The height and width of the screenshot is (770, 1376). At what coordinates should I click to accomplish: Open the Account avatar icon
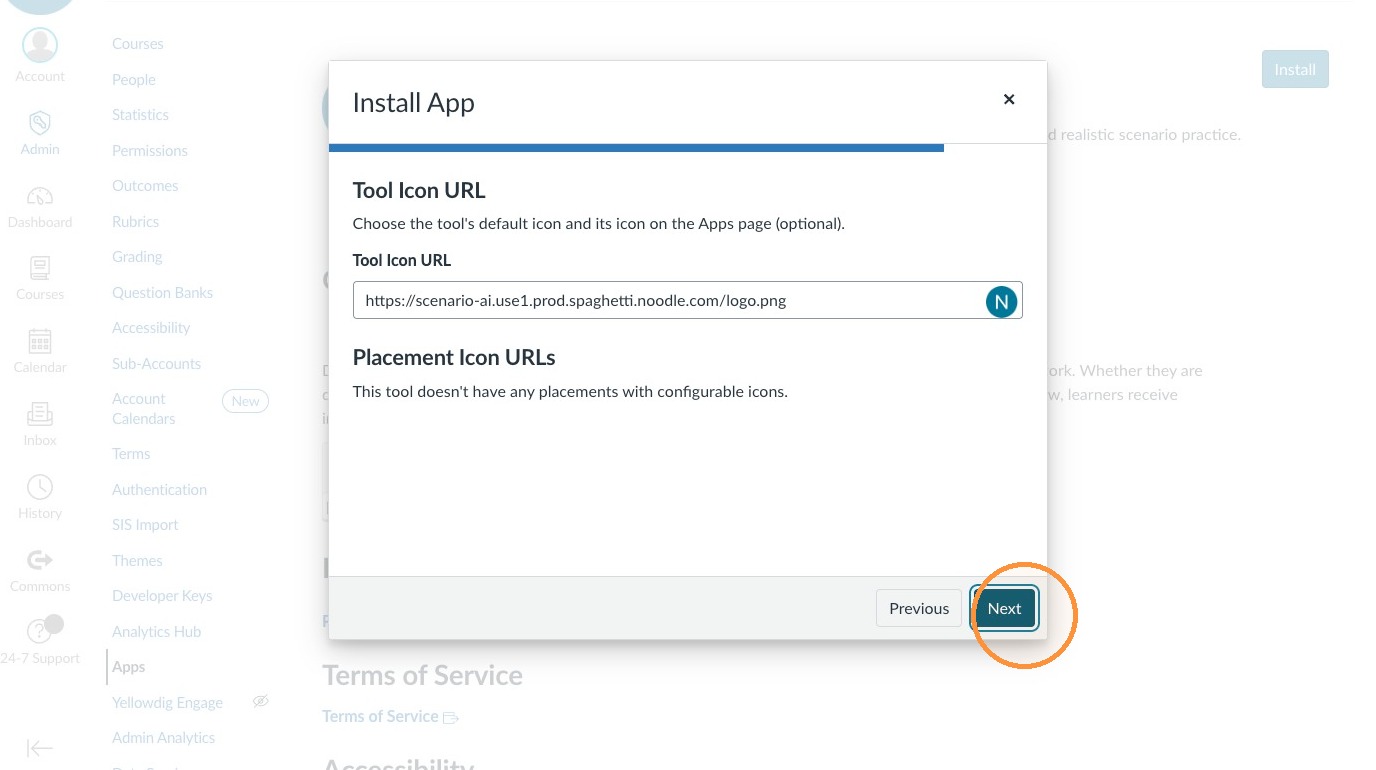click(x=40, y=45)
